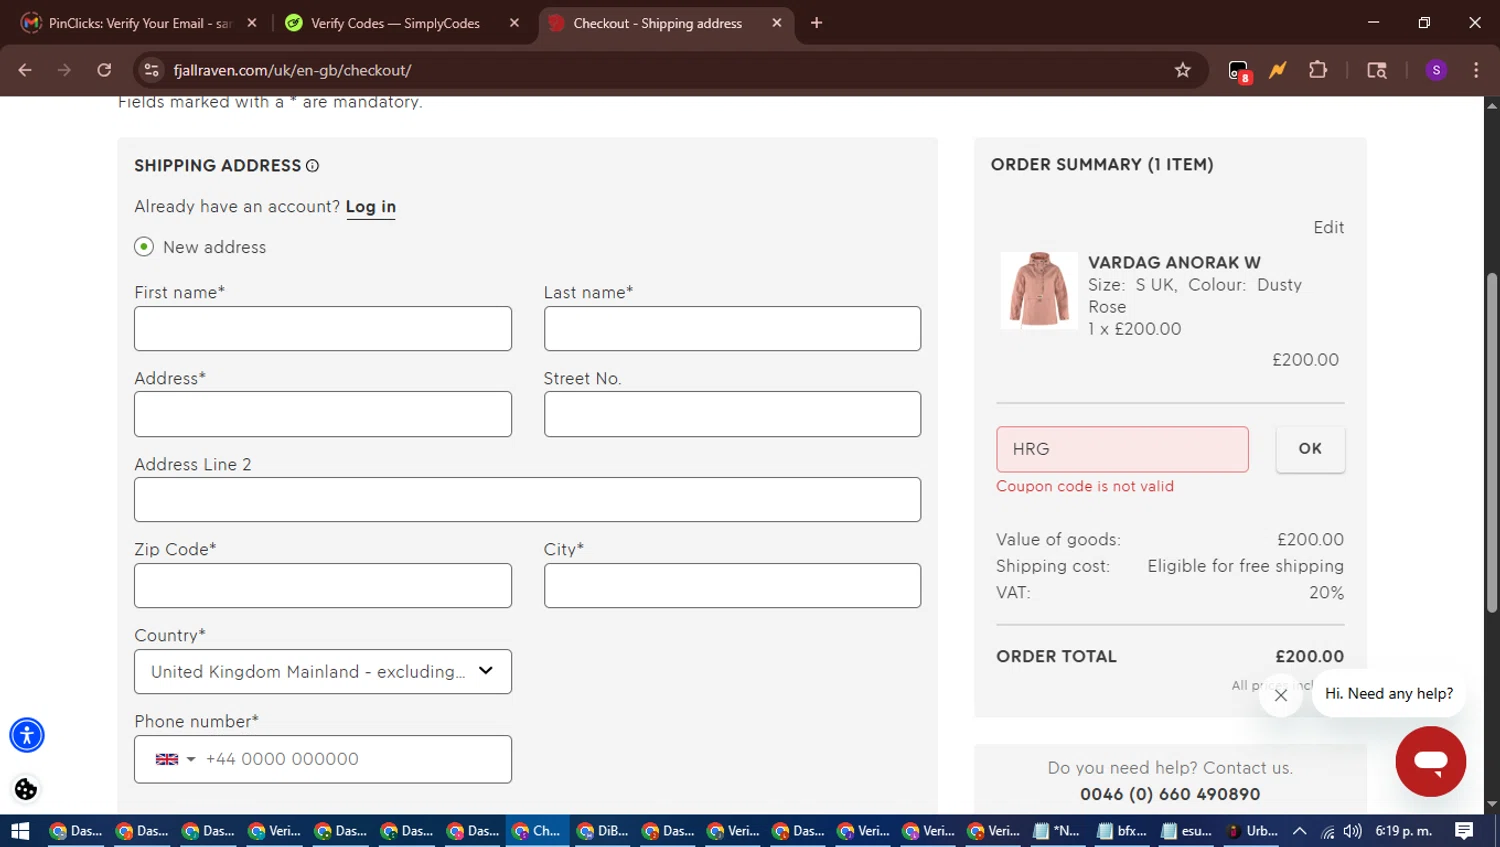
Task: Click the Log in link
Action: click(371, 207)
